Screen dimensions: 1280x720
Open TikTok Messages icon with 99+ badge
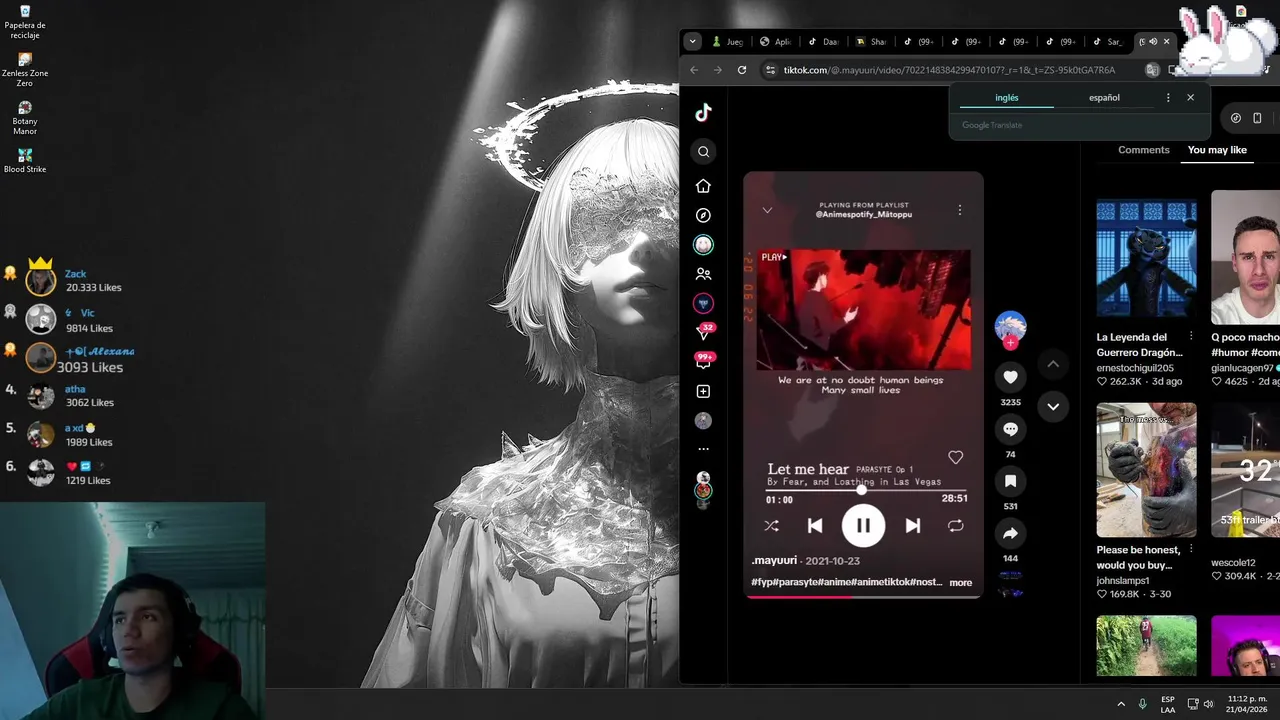tap(704, 361)
